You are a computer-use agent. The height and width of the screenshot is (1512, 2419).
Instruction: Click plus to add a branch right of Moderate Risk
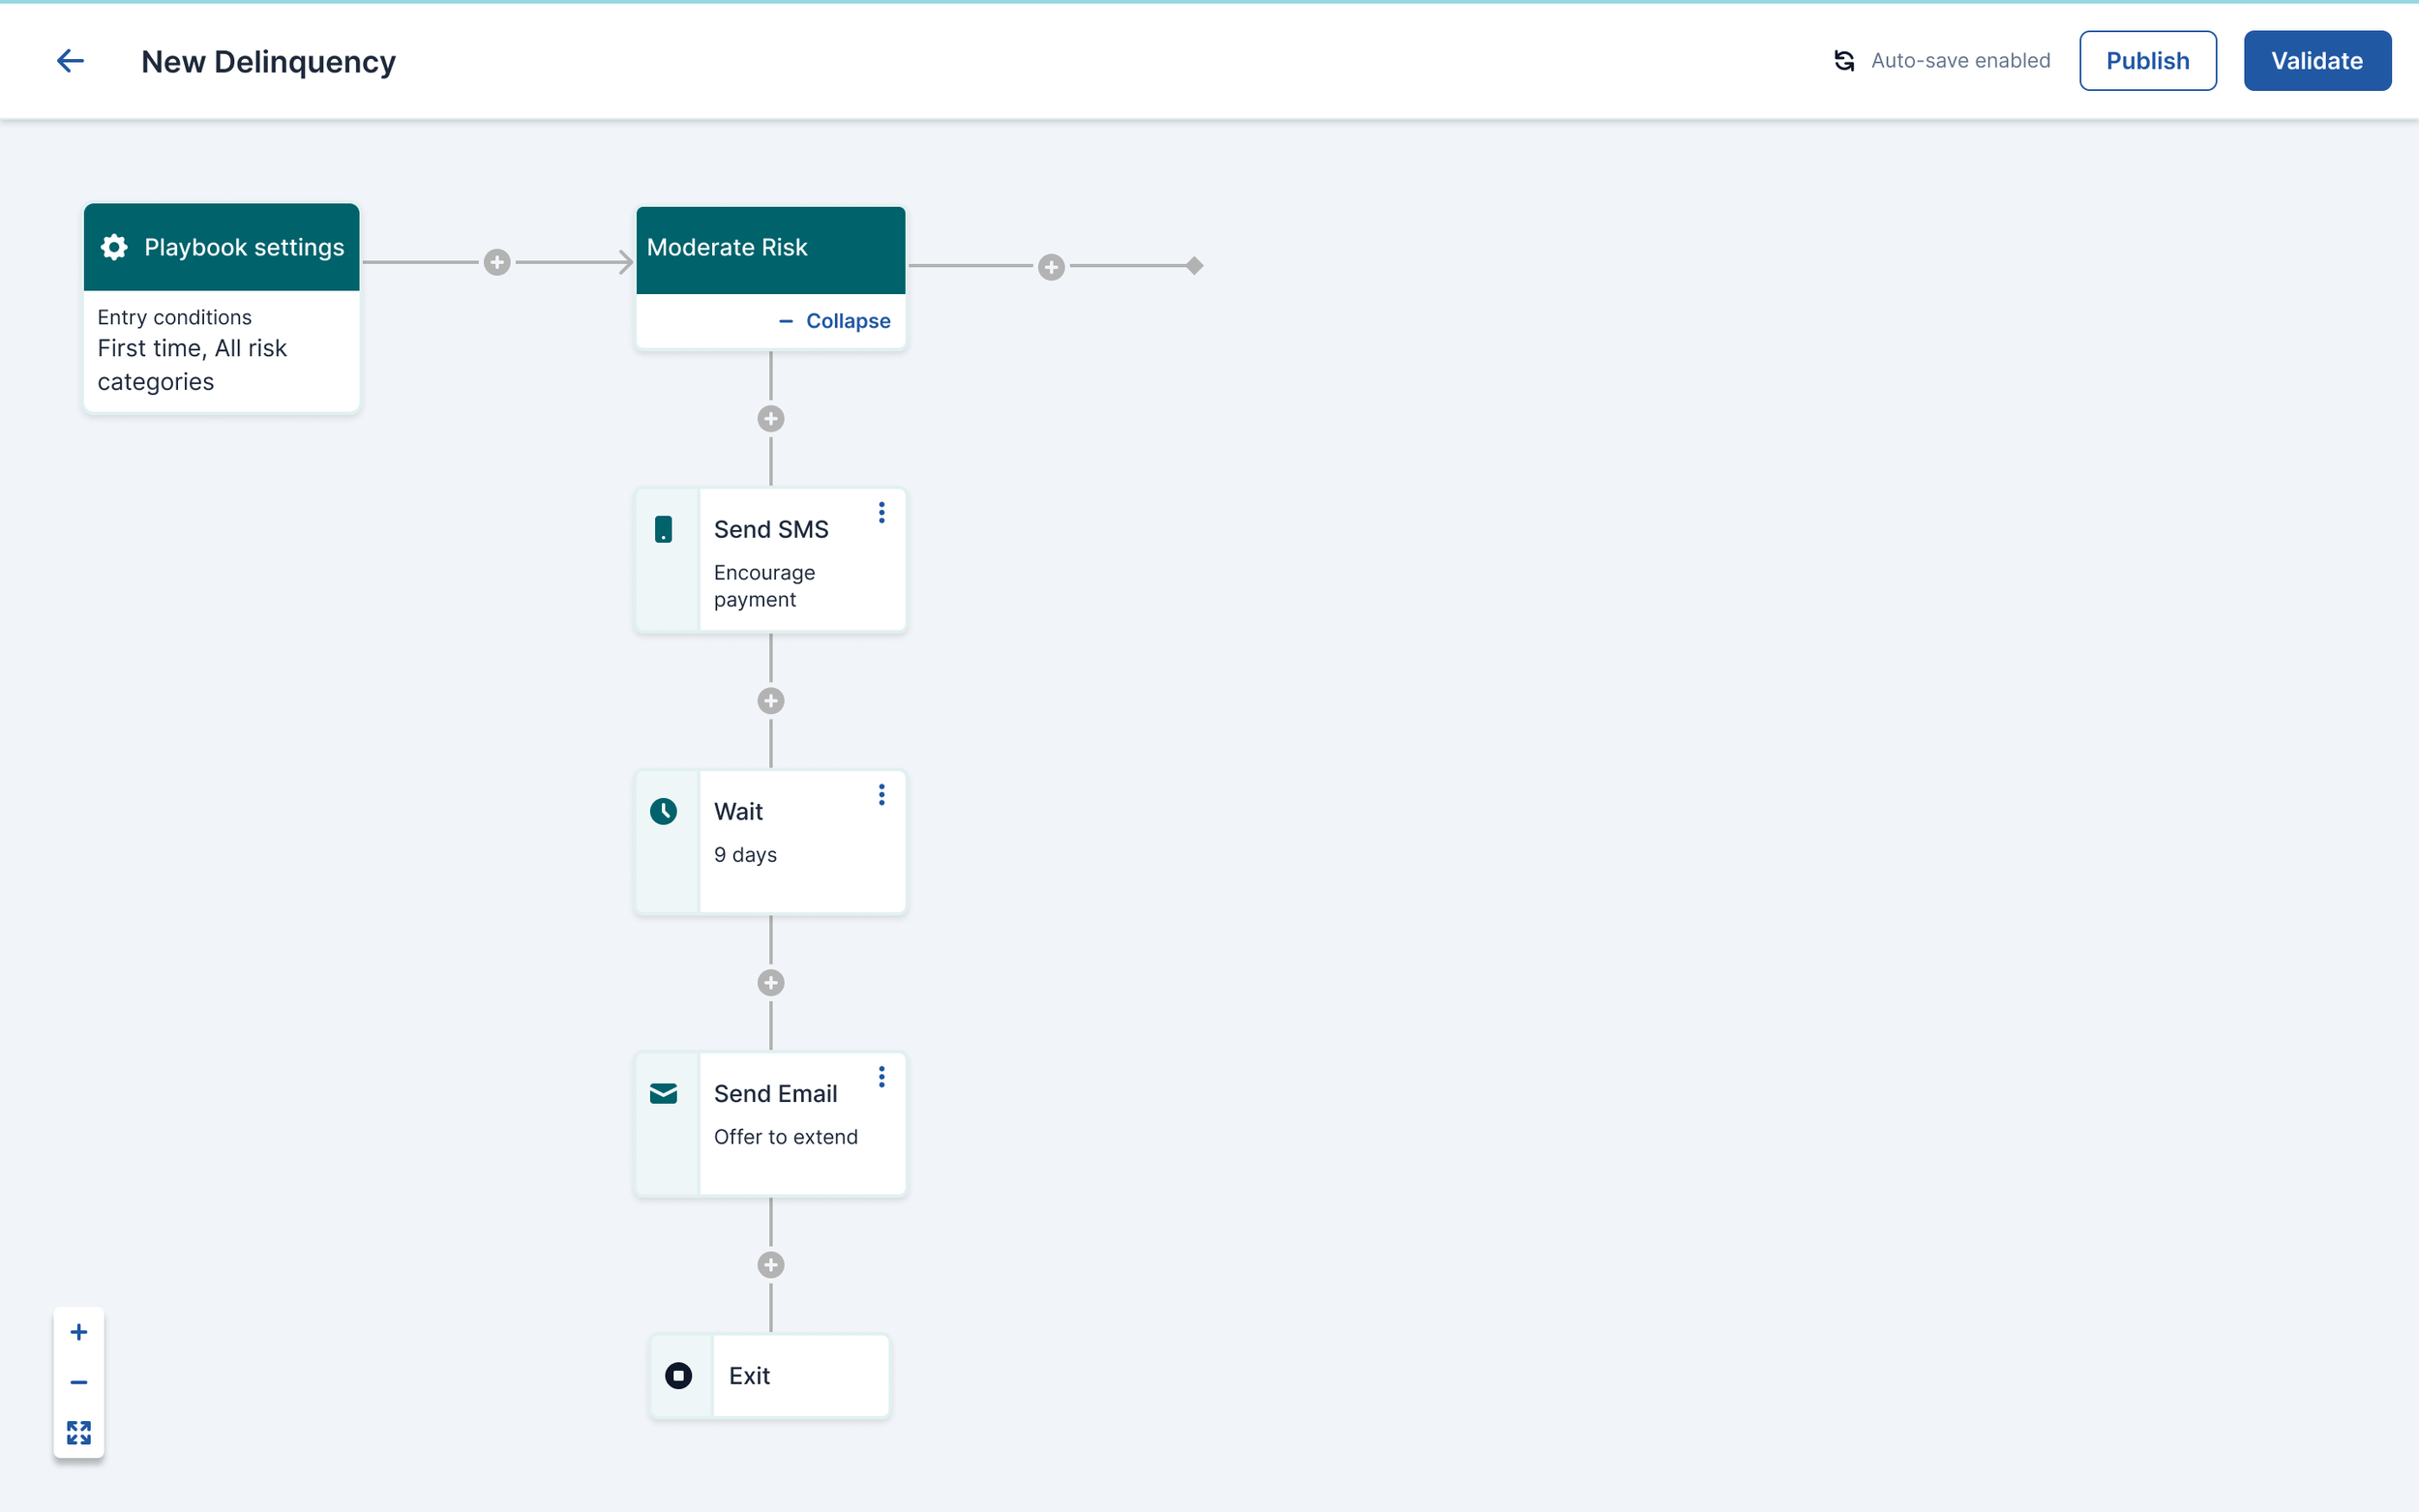1050,267
